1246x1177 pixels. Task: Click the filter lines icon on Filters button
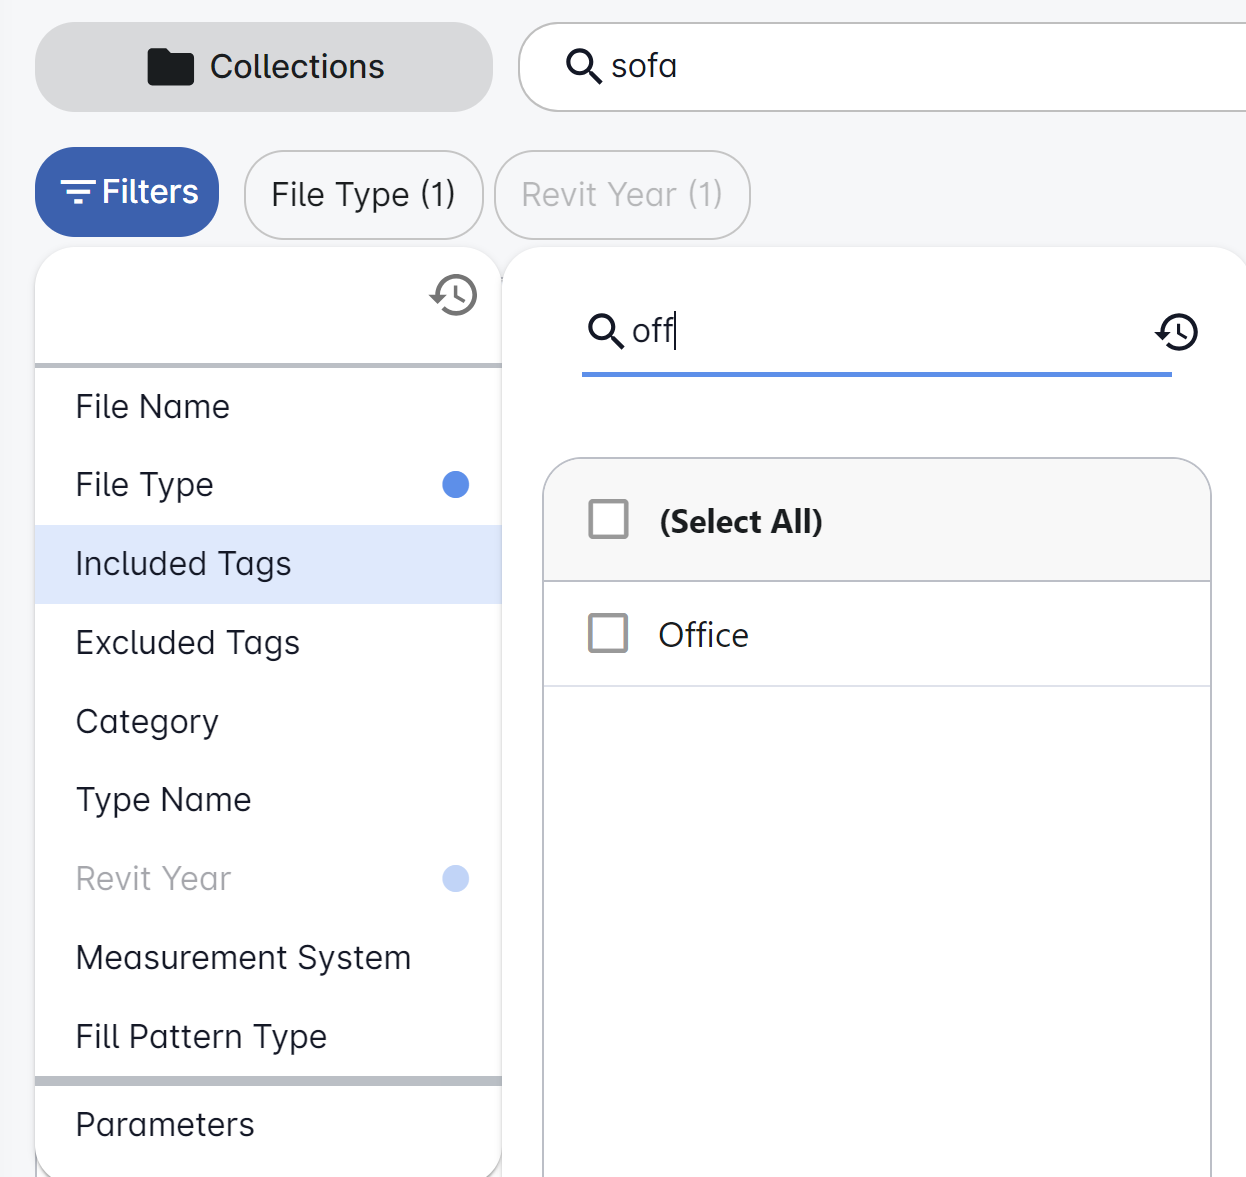pos(78,192)
